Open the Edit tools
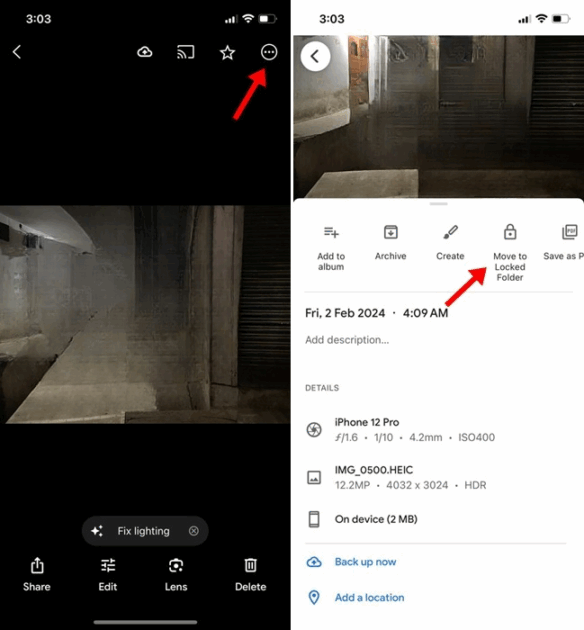This screenshot has height=630, width=584. [108, 574]
